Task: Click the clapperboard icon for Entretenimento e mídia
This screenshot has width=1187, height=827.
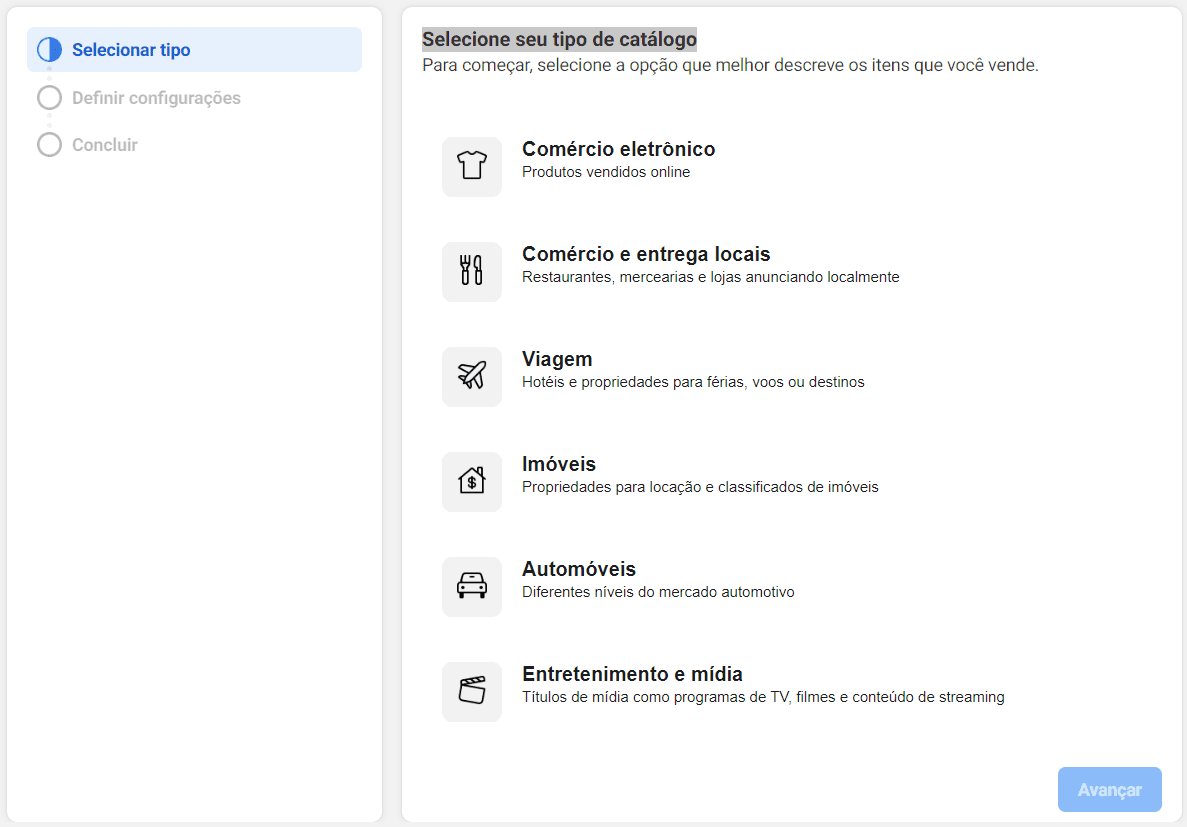Action: coord(471,691)
